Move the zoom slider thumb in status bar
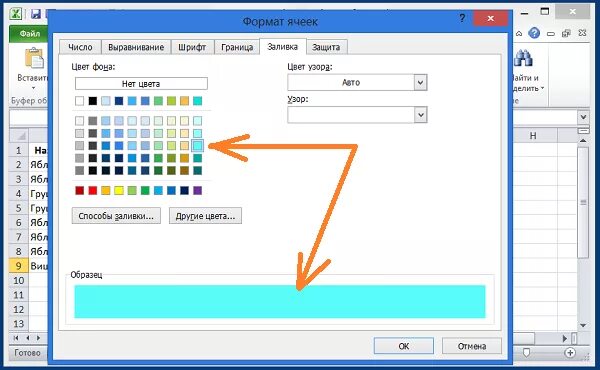Viewport: 600px width, 370px height. pos(527,352)
